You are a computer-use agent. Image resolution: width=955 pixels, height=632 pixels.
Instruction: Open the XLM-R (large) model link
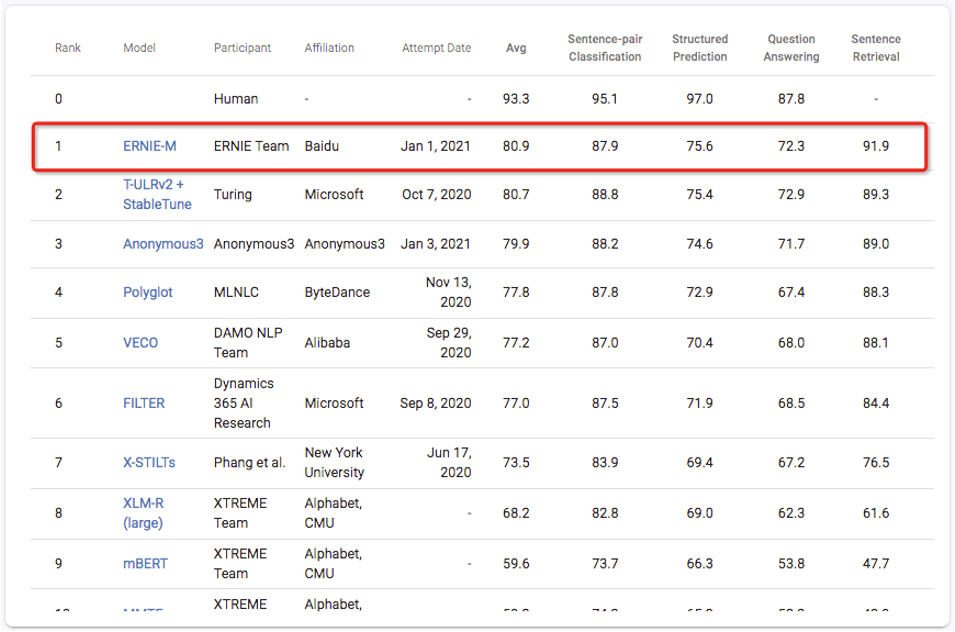click(143, 513)
